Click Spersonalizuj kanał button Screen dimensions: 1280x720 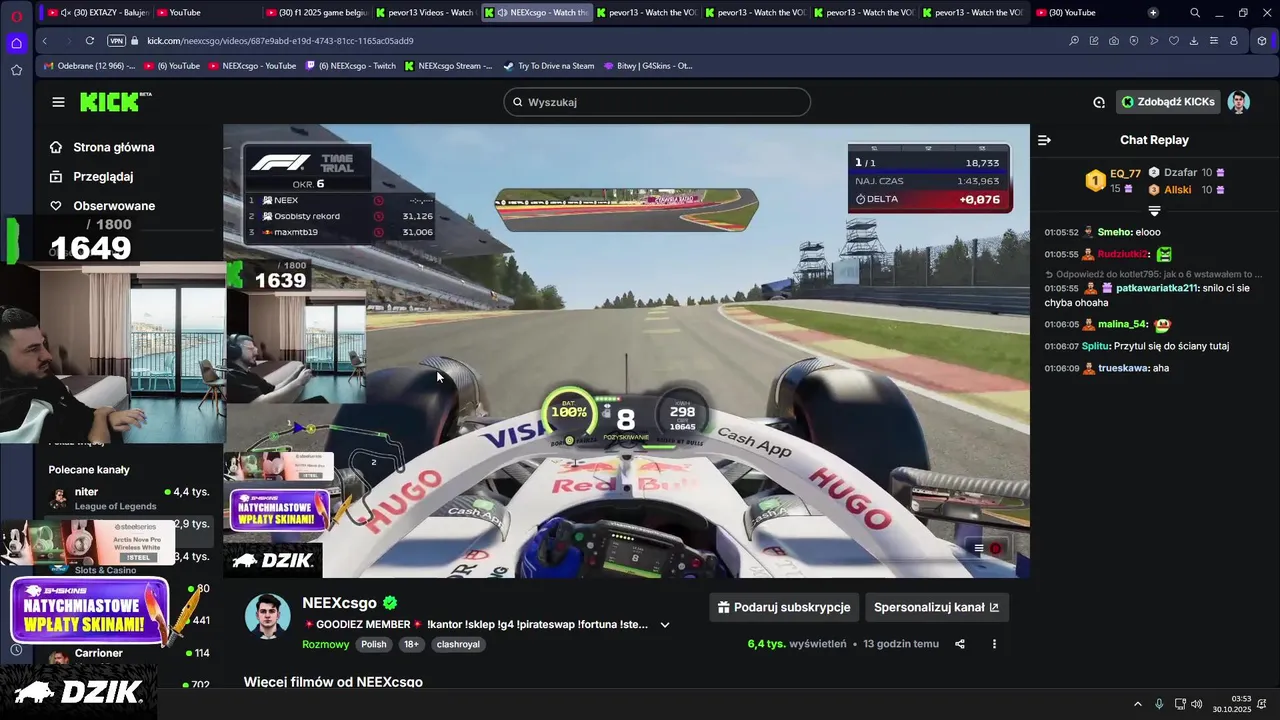[x=936, y=607]
